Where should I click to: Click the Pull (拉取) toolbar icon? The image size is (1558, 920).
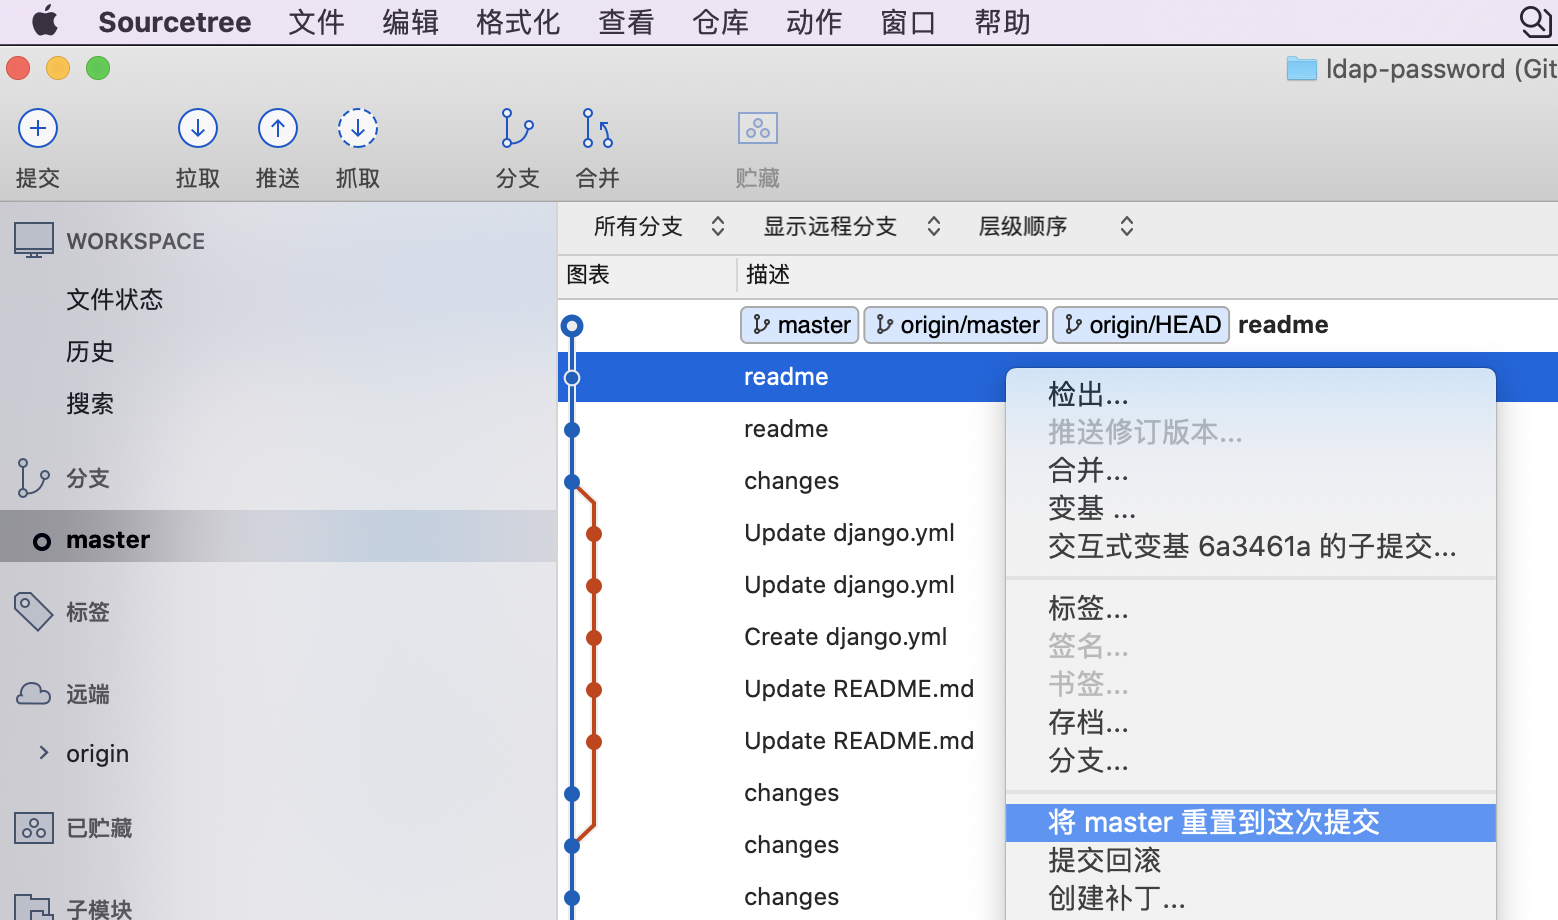coord(198,129)
